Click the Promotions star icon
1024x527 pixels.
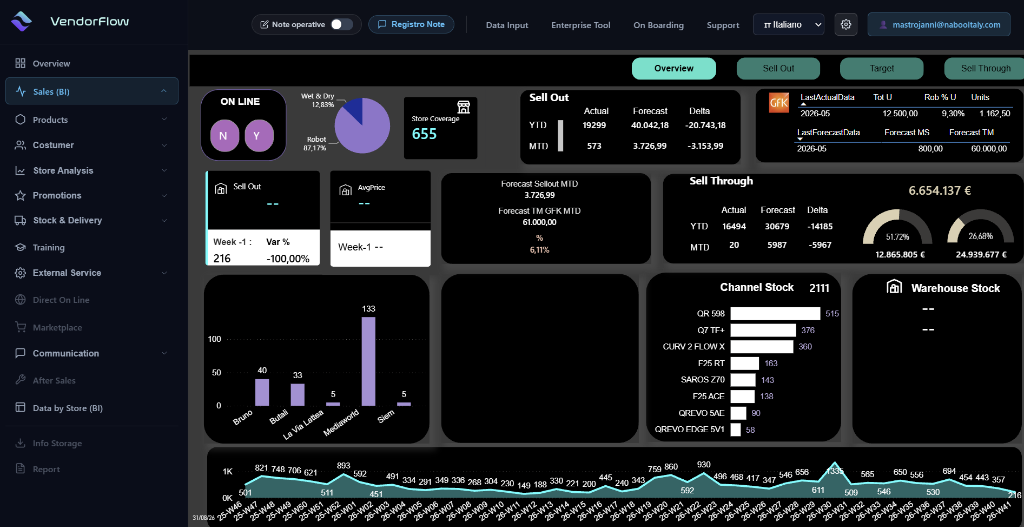click(x=20, y=195)
